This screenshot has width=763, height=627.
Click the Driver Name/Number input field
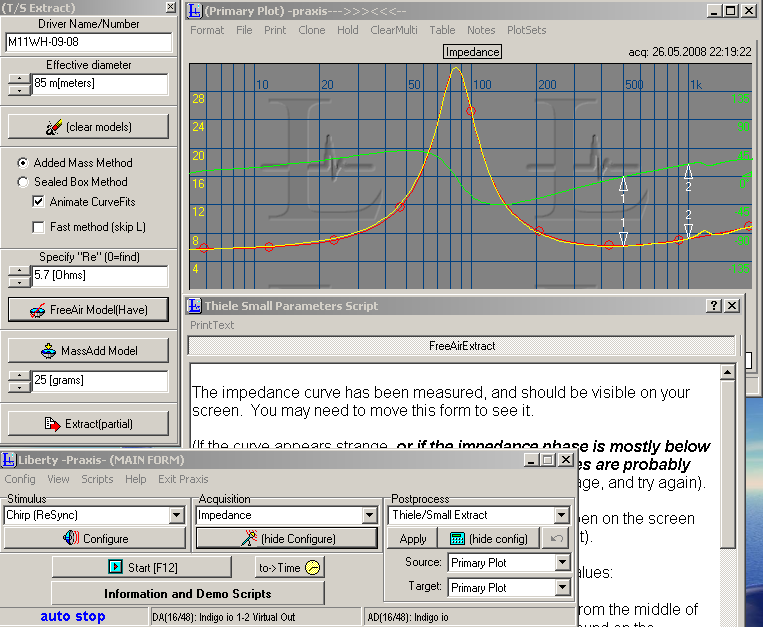[88, 43]
